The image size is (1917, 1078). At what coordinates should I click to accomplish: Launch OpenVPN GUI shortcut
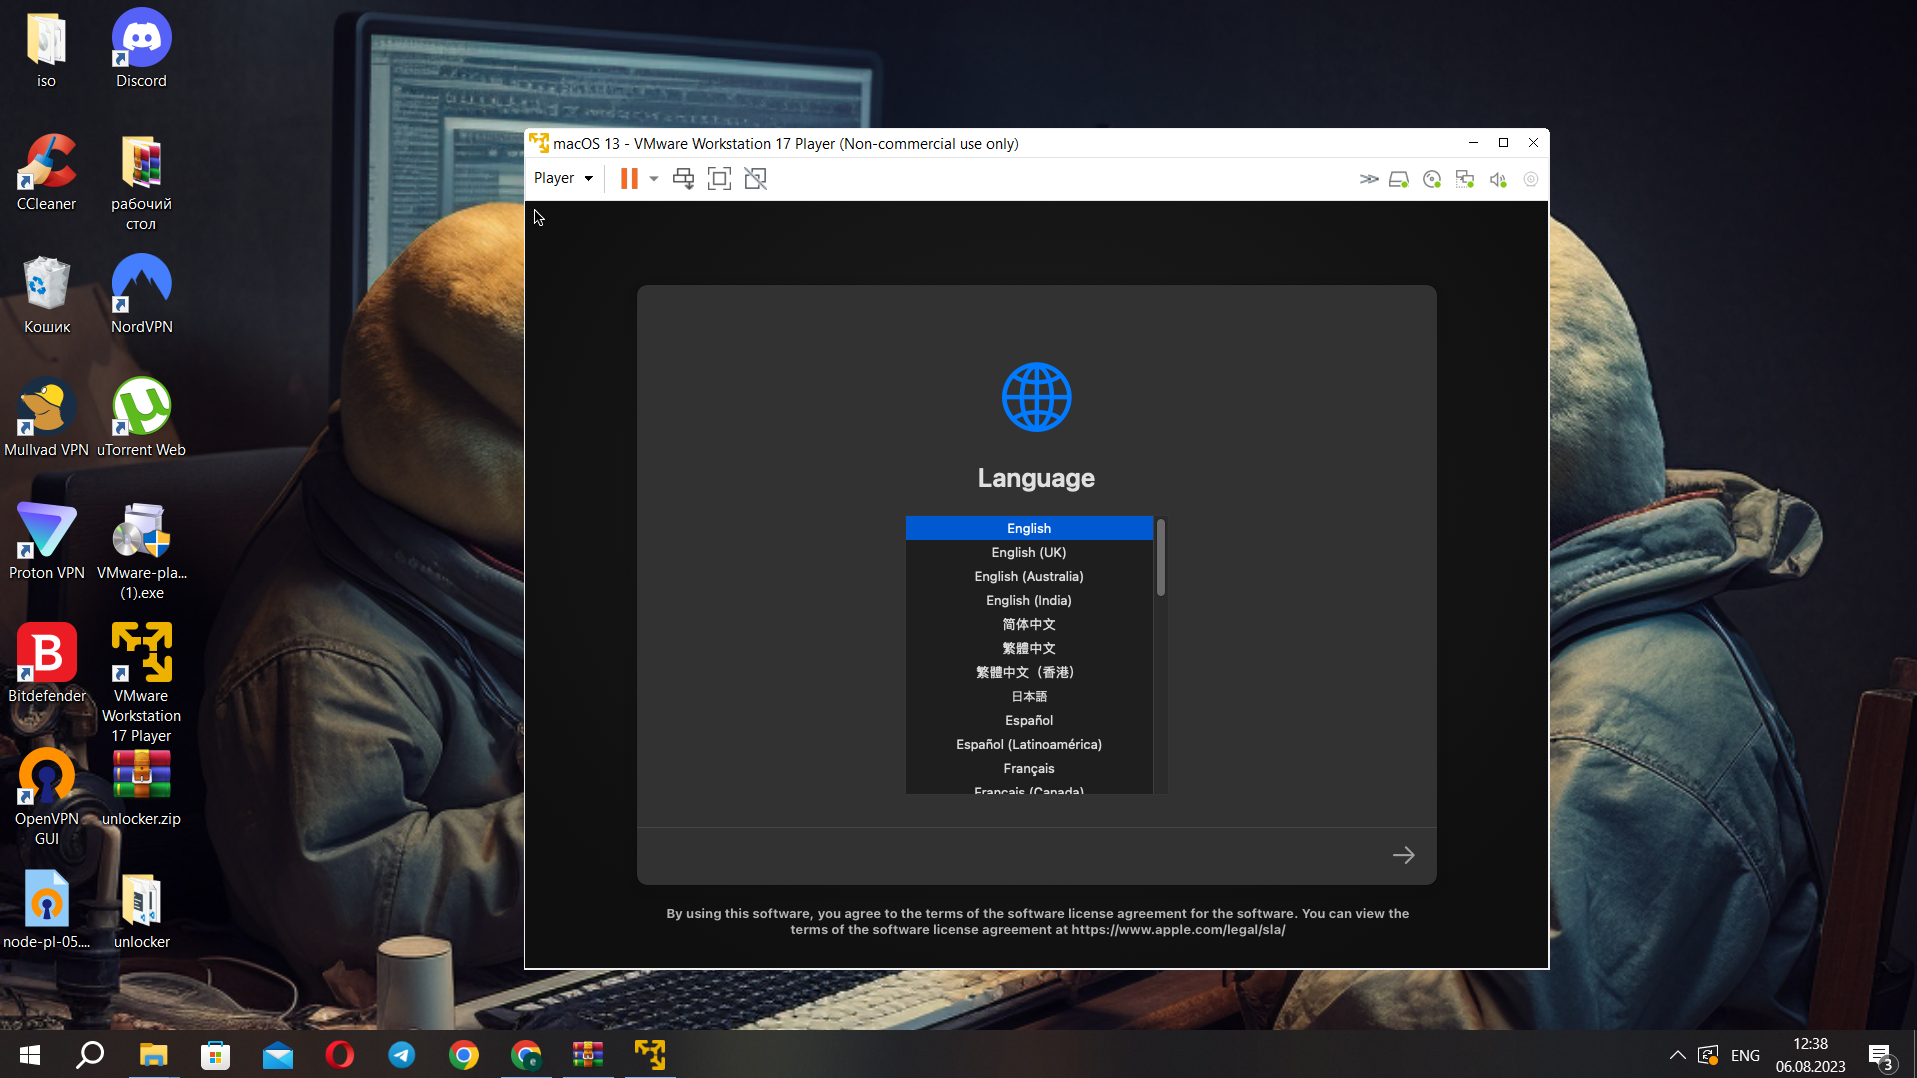[46, 798]
